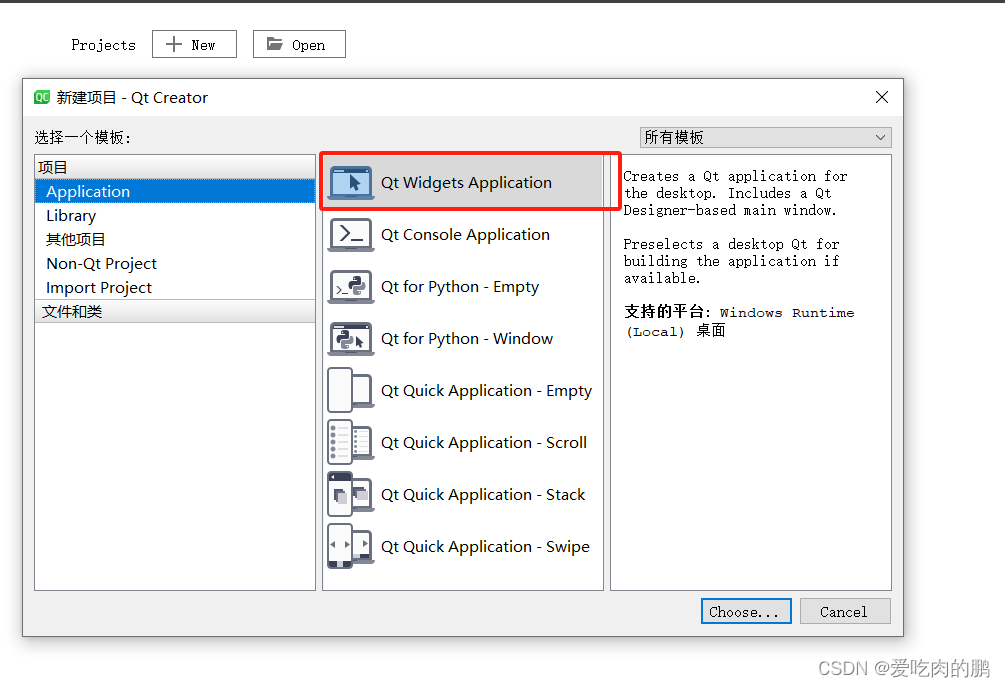Viewport: 1005px width, 687px height.
Task: Select Library in the project list
Action: click(175, 216)
